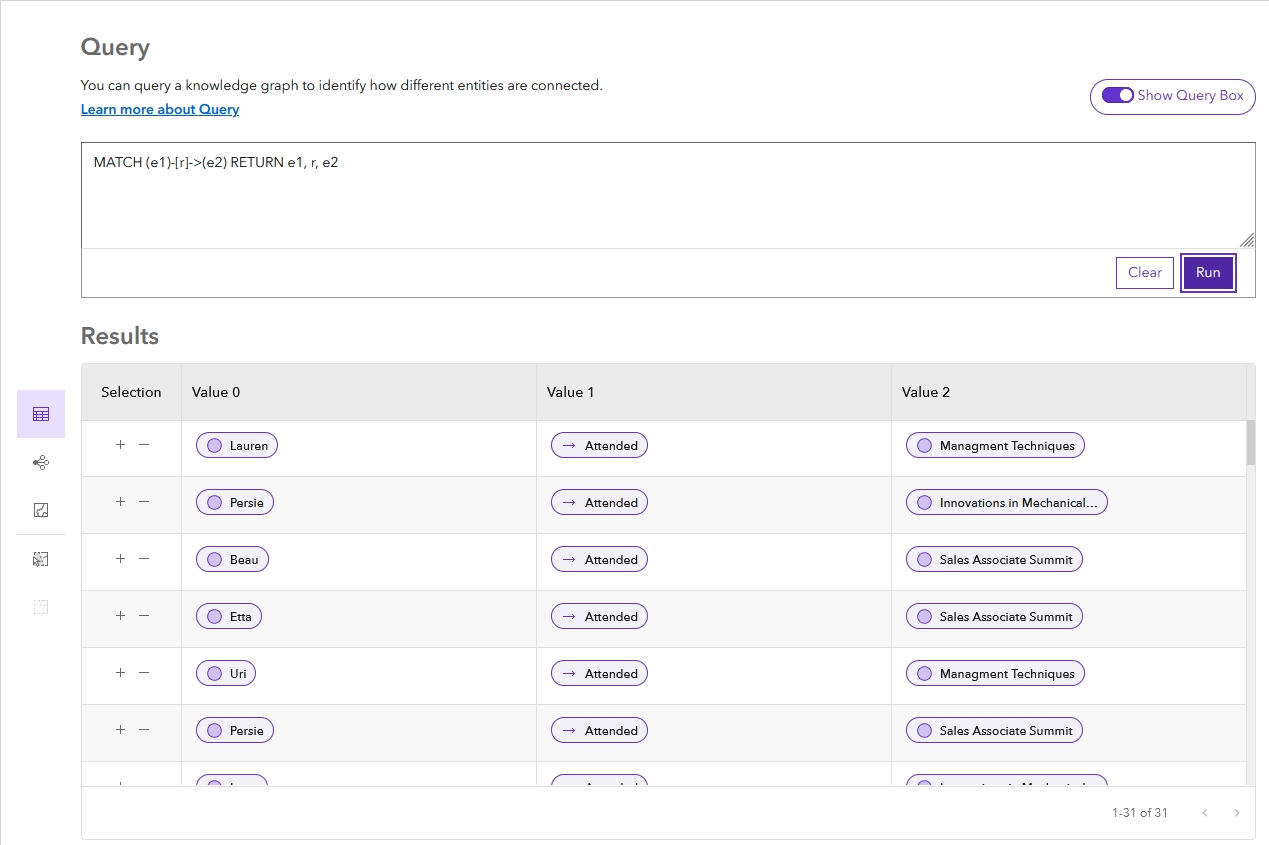Click plus icon on the Uri row
Image resolution: width=1269 pixels, height=845 pixels.
tap(120, 673)
